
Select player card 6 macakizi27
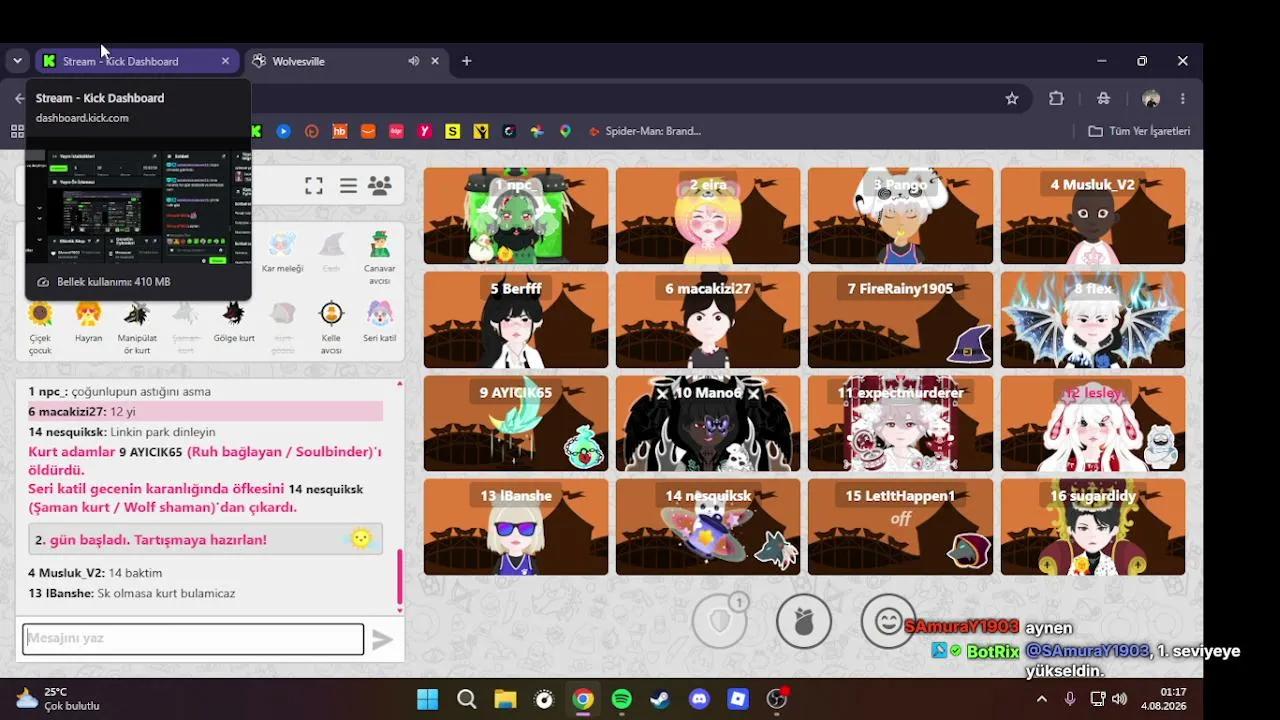tap(708, 320)
